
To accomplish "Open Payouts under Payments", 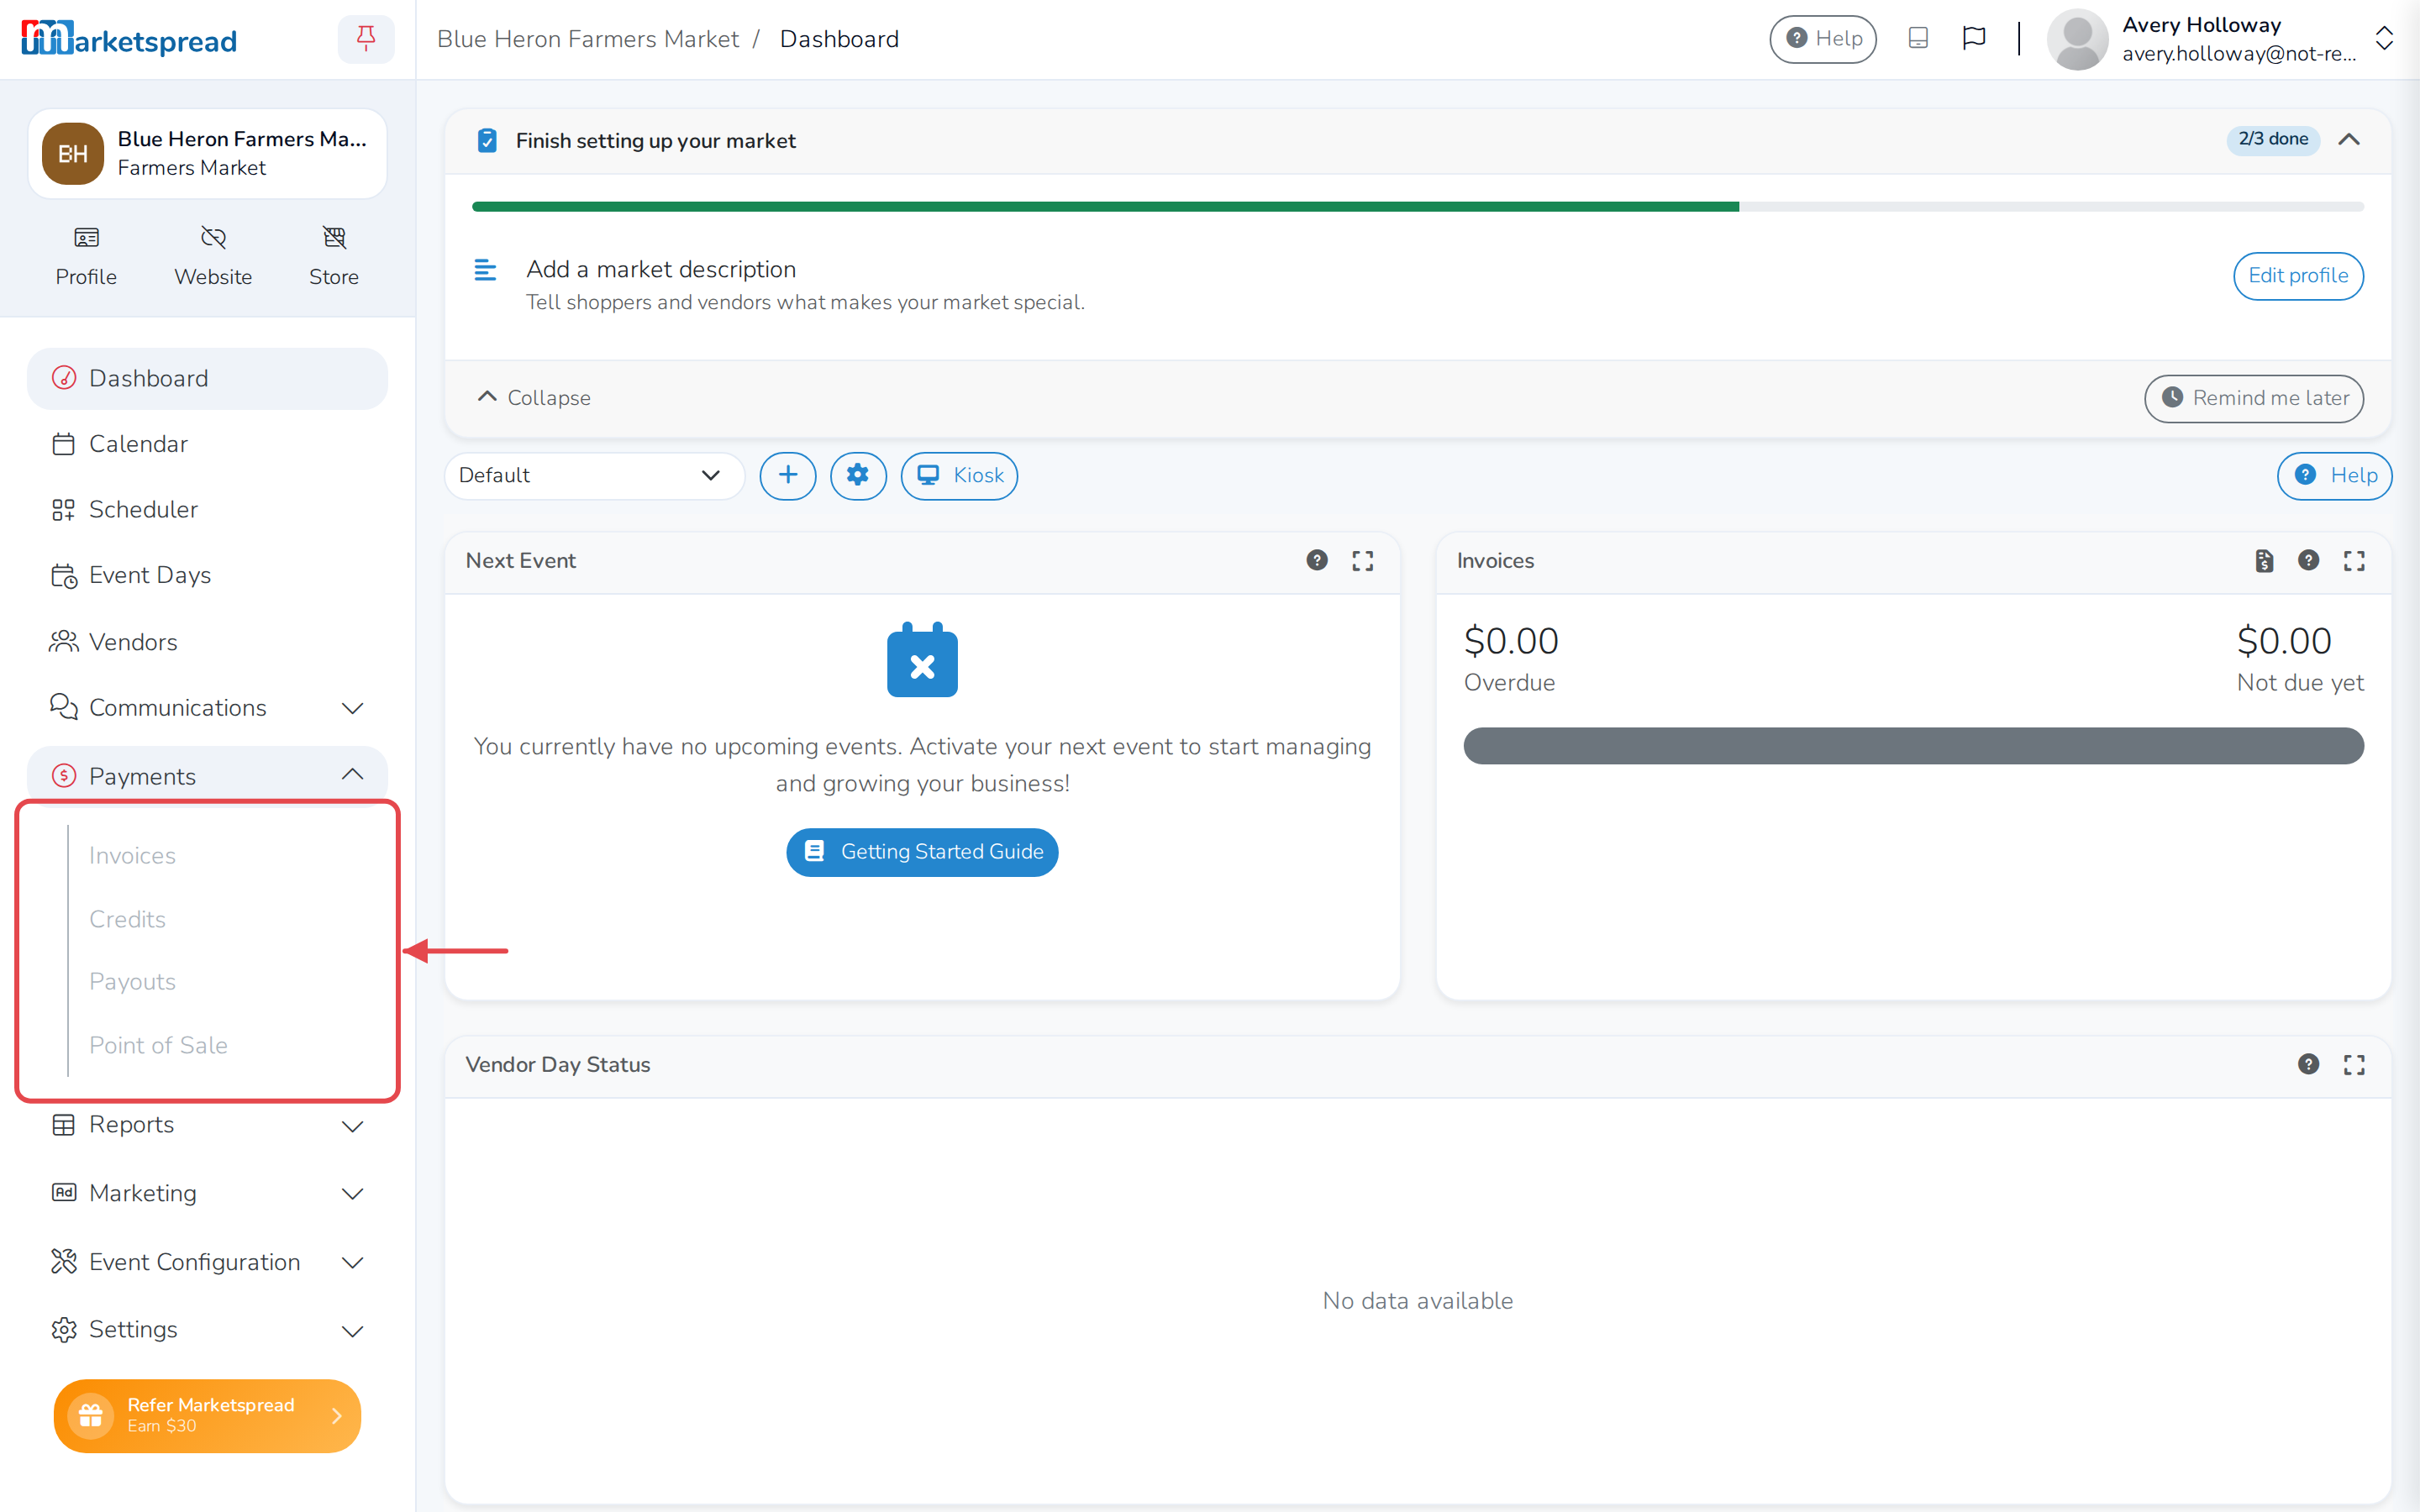I will click(x=132, y=982).
